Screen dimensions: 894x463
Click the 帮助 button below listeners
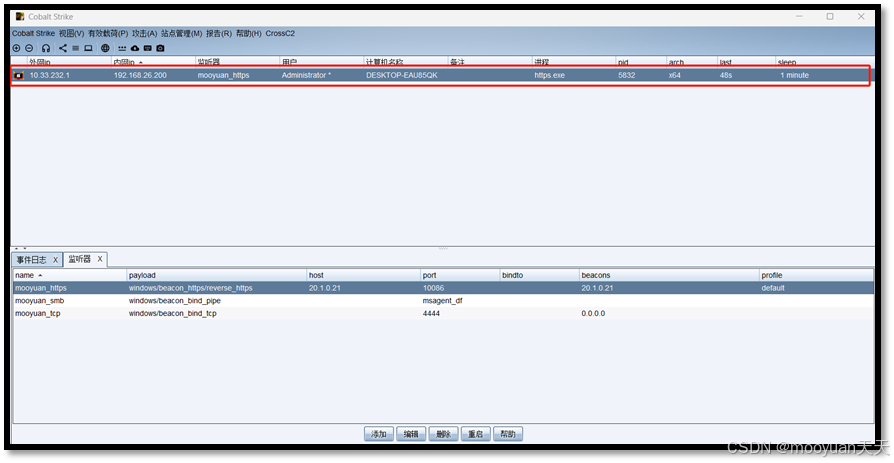click(508, 434)
